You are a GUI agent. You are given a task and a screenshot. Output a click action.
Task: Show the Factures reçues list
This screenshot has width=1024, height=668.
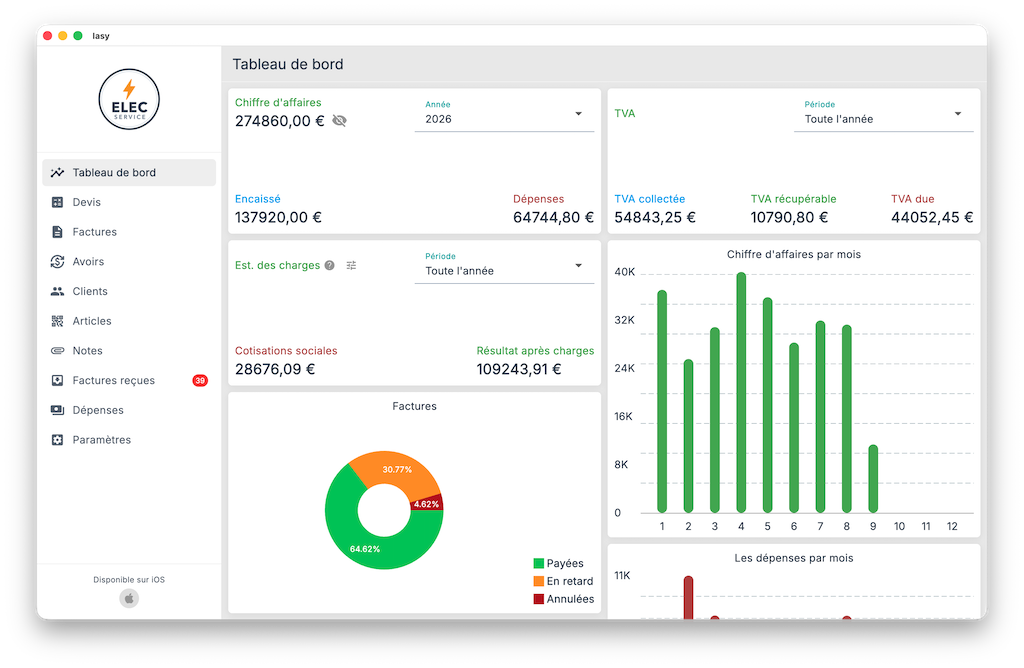tap(129, 381)
